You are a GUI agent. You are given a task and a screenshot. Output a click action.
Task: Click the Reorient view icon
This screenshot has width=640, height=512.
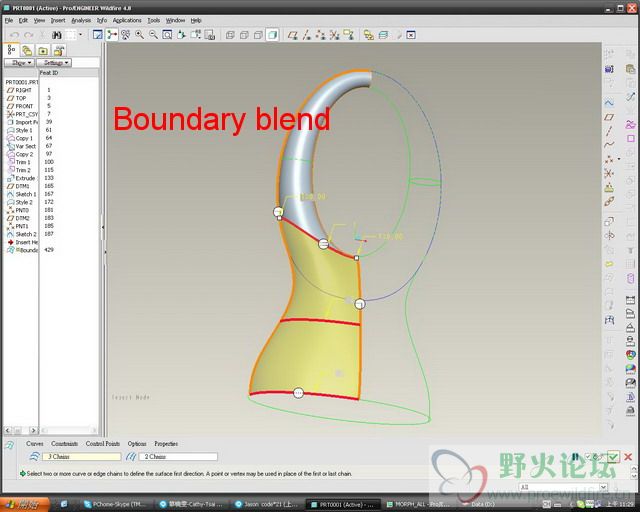[x=181, y=35]
